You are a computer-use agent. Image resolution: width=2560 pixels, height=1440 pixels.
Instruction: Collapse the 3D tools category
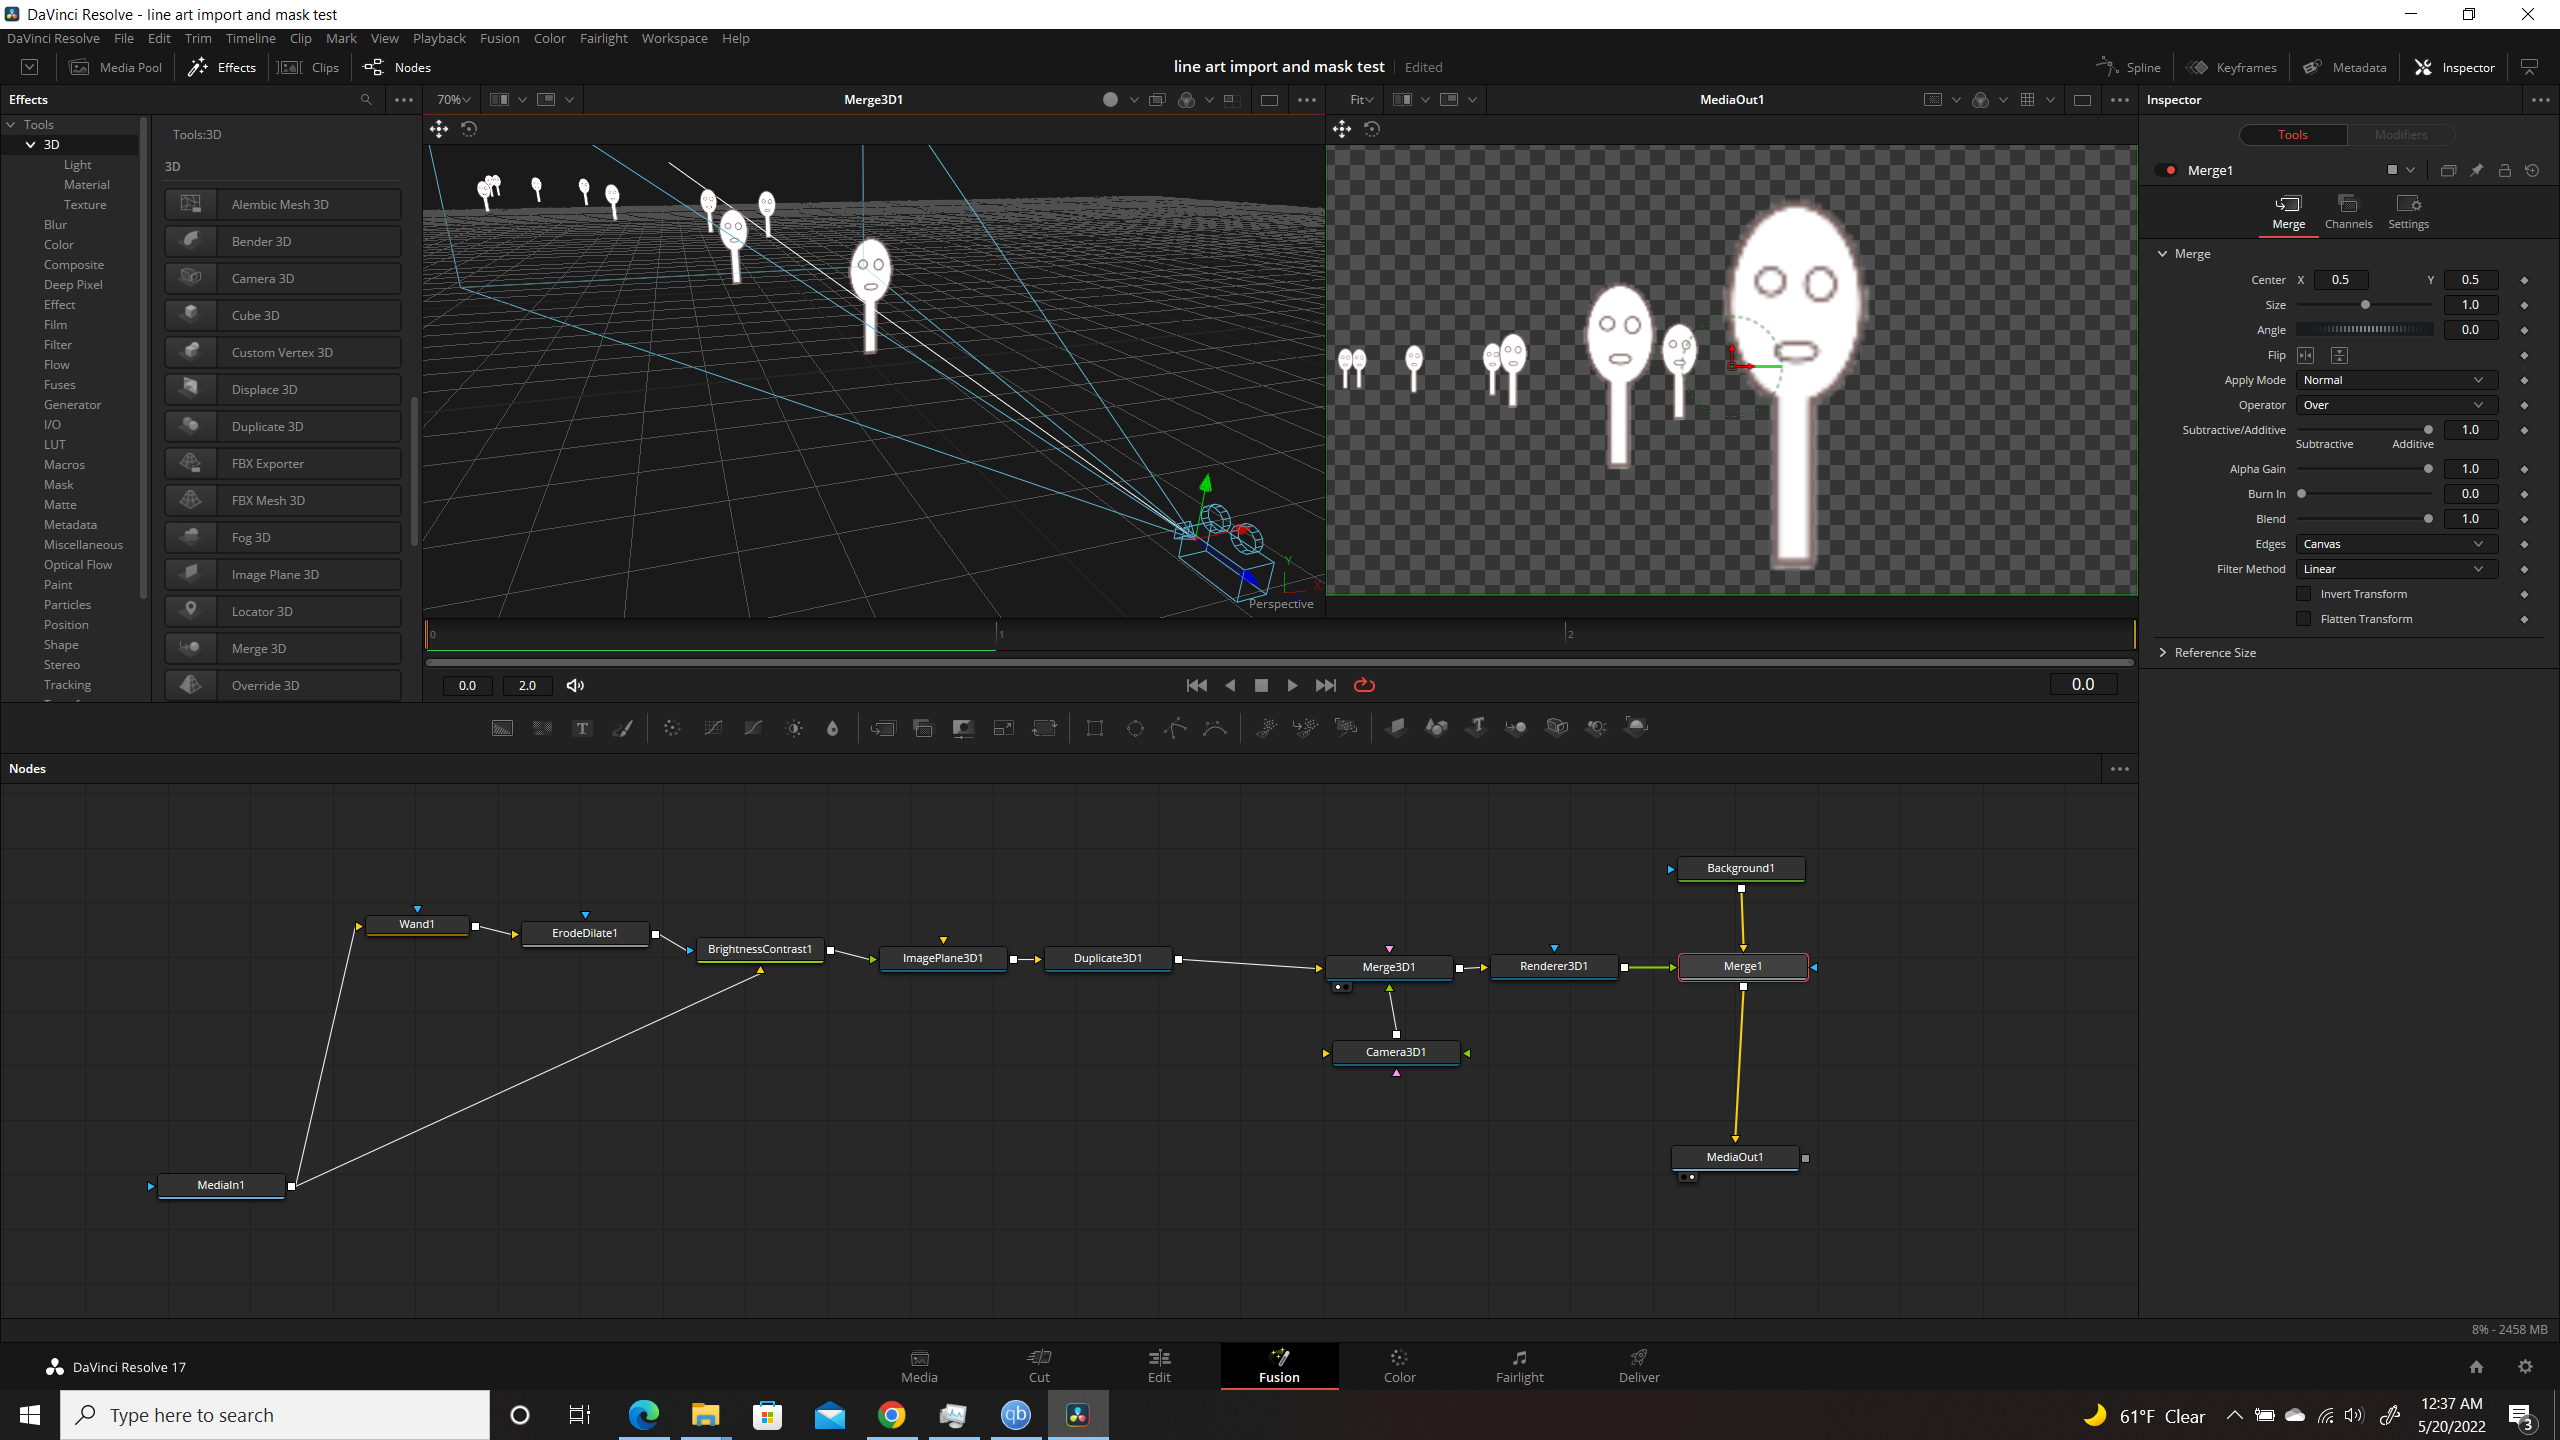pyautogui.click(x=31, y=145)
